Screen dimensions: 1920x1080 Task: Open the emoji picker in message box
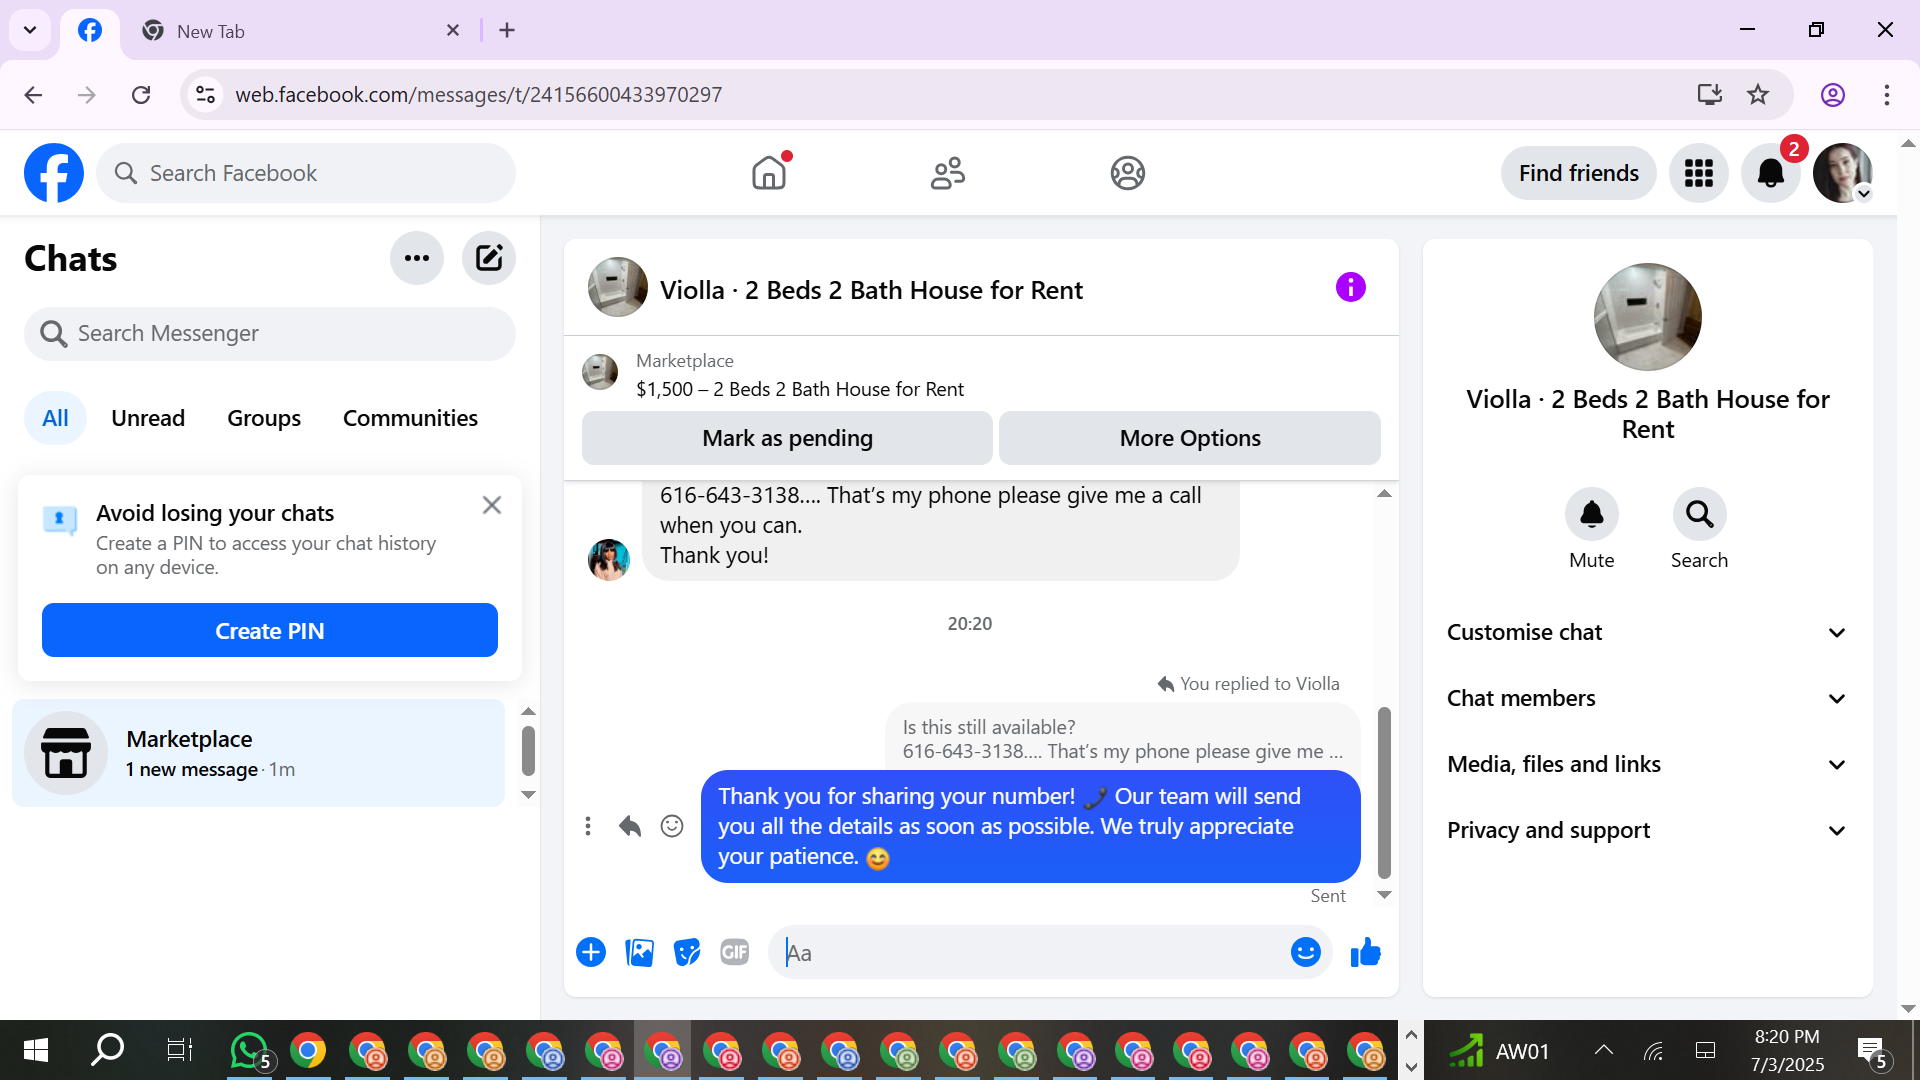(1305, 953)
